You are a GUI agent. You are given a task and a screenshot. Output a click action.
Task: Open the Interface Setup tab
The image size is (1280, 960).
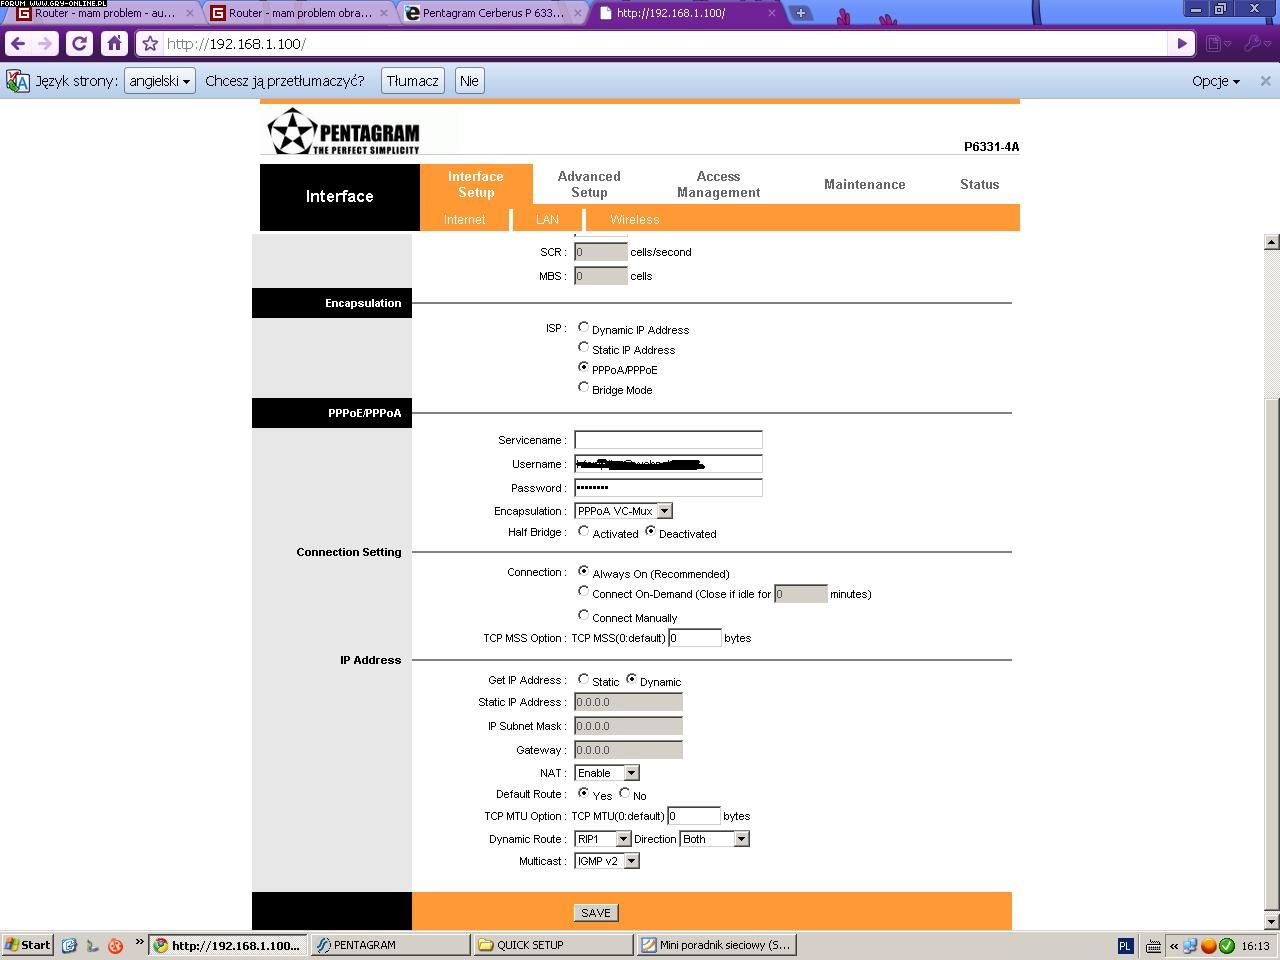point(476,184)
